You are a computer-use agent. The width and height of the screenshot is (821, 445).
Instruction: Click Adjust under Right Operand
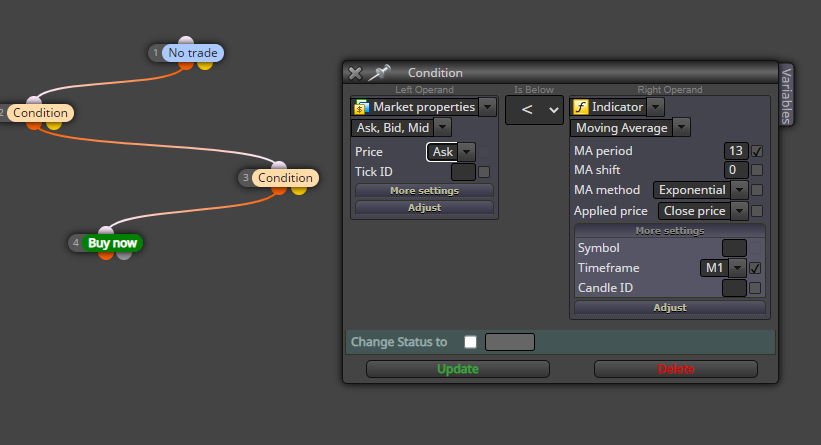click(x=670, y=307)
